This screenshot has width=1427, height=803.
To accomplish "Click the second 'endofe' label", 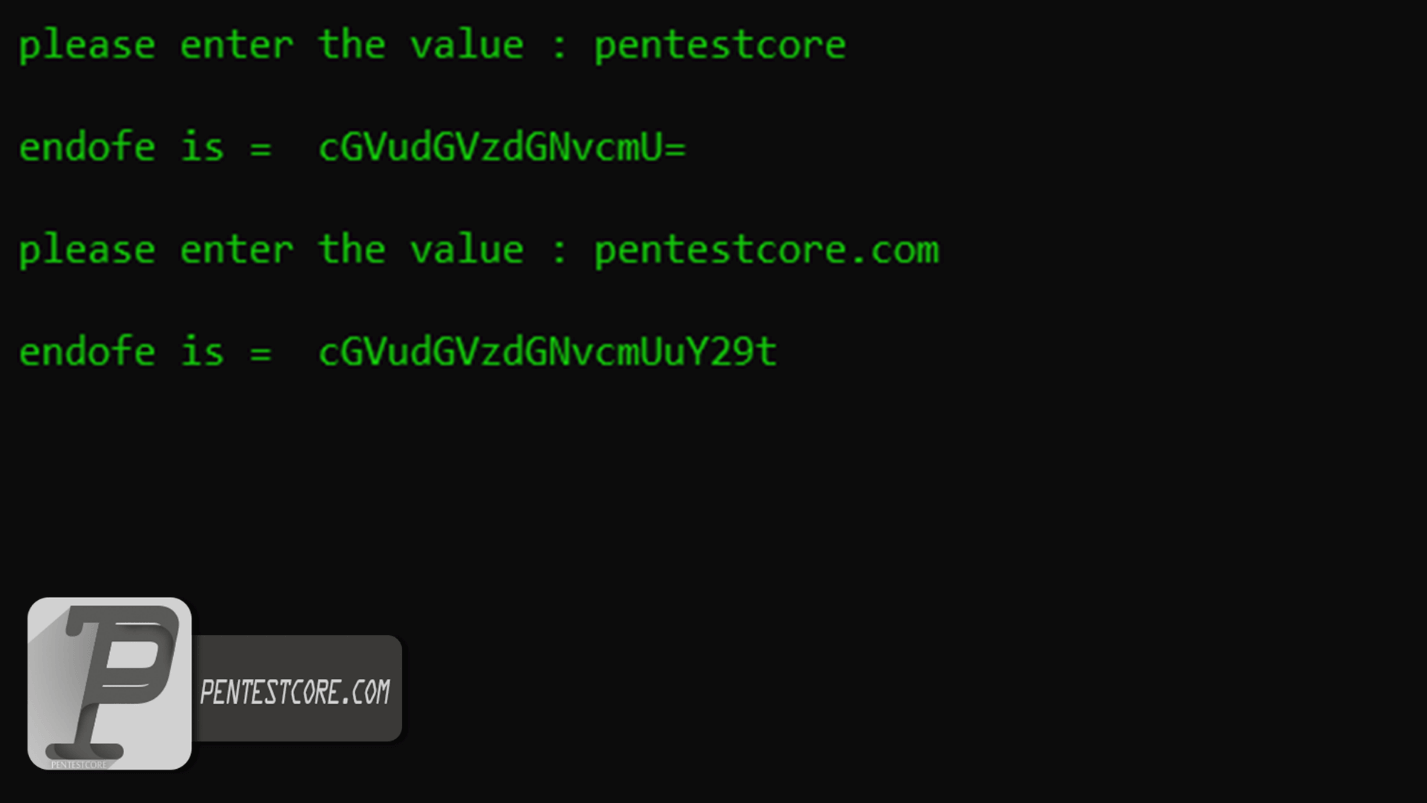I will click(87, 352).
